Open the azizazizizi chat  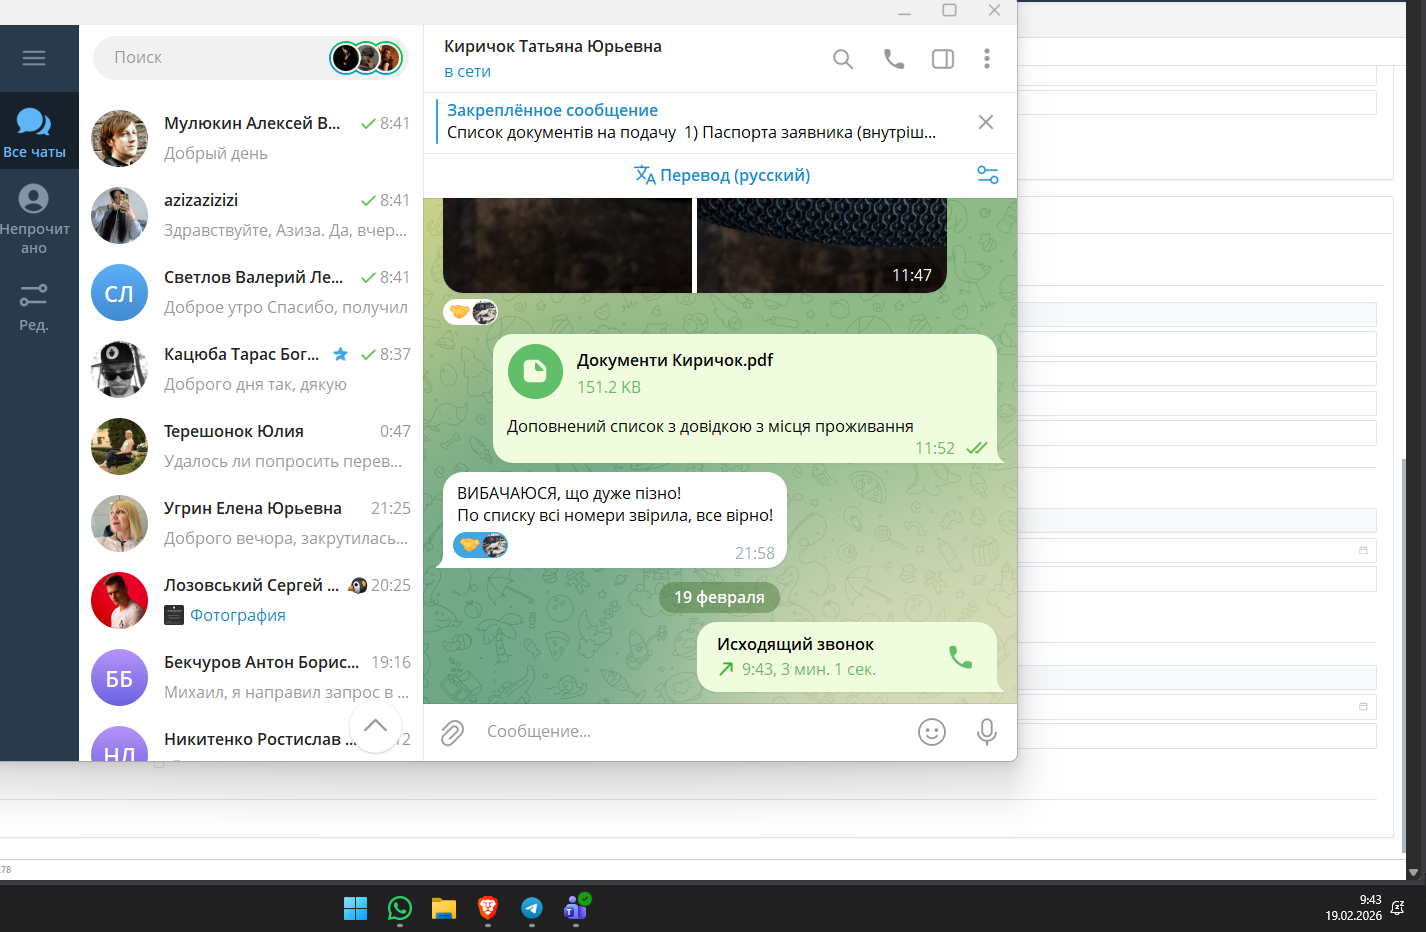point(251,215)
